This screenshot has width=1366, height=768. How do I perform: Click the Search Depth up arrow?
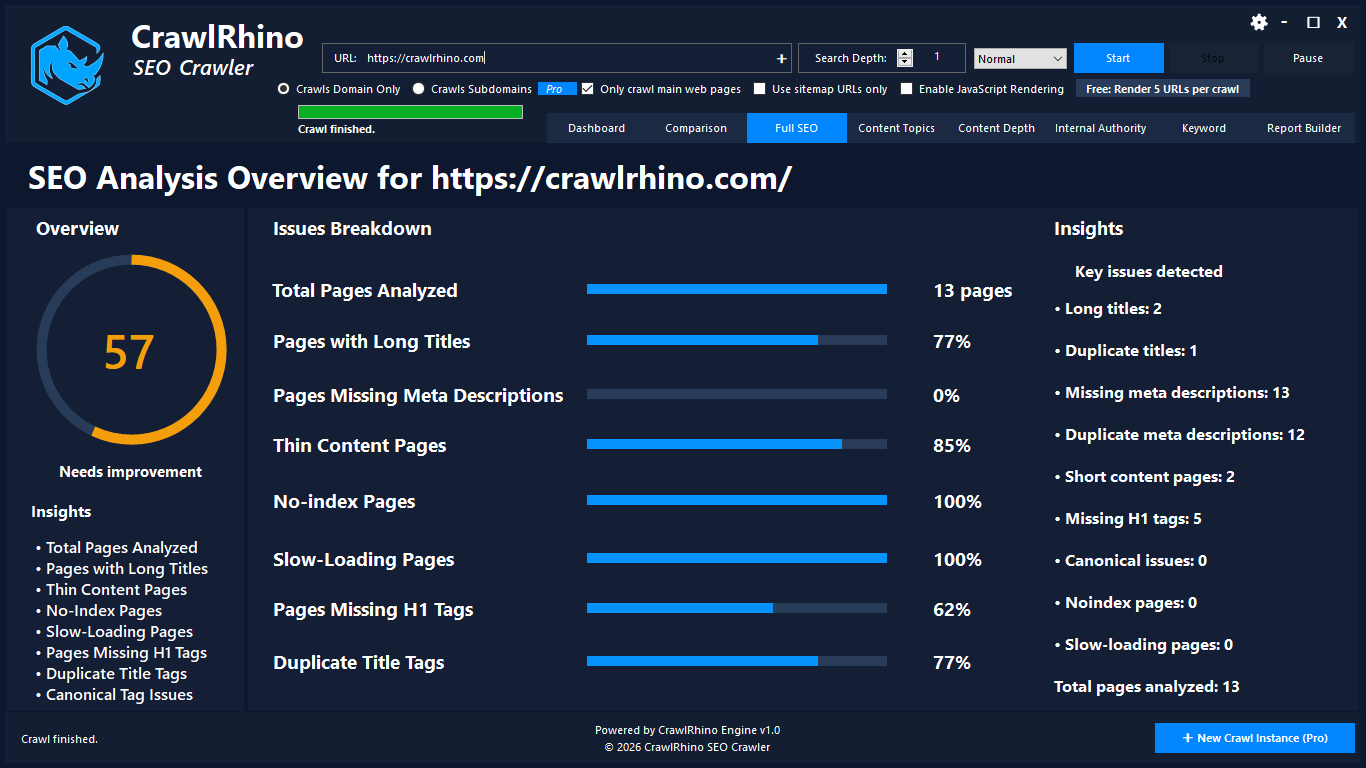905,53
